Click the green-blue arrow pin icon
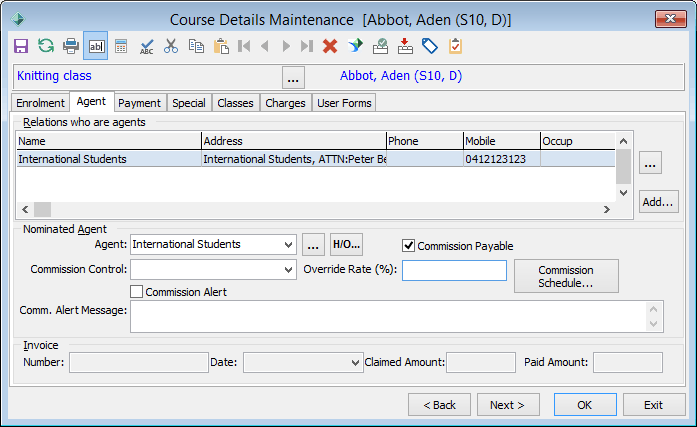Image resolution: width=697 pixels, height=427 pixels. 355,46
